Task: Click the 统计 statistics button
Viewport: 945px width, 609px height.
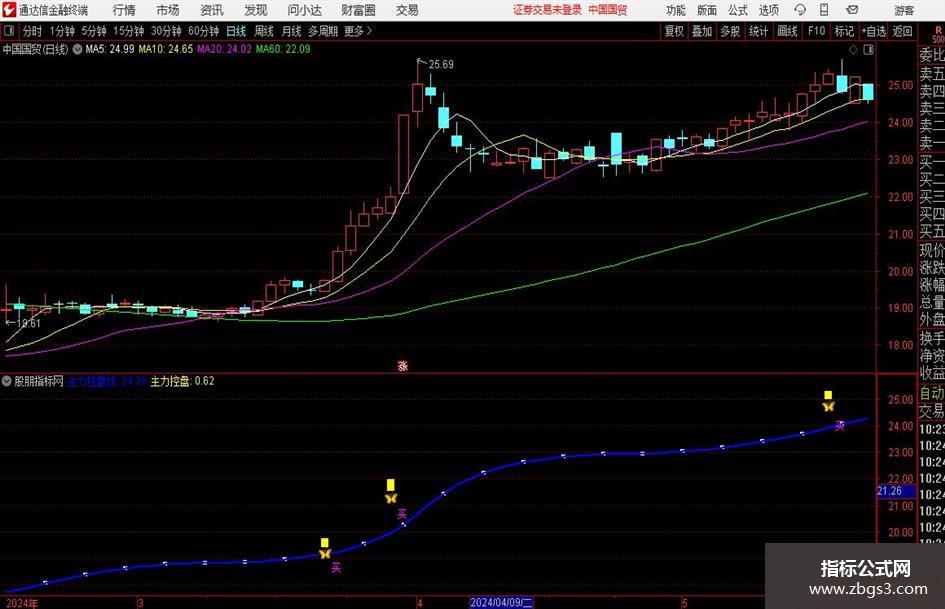Action: [x=758, y=31]
